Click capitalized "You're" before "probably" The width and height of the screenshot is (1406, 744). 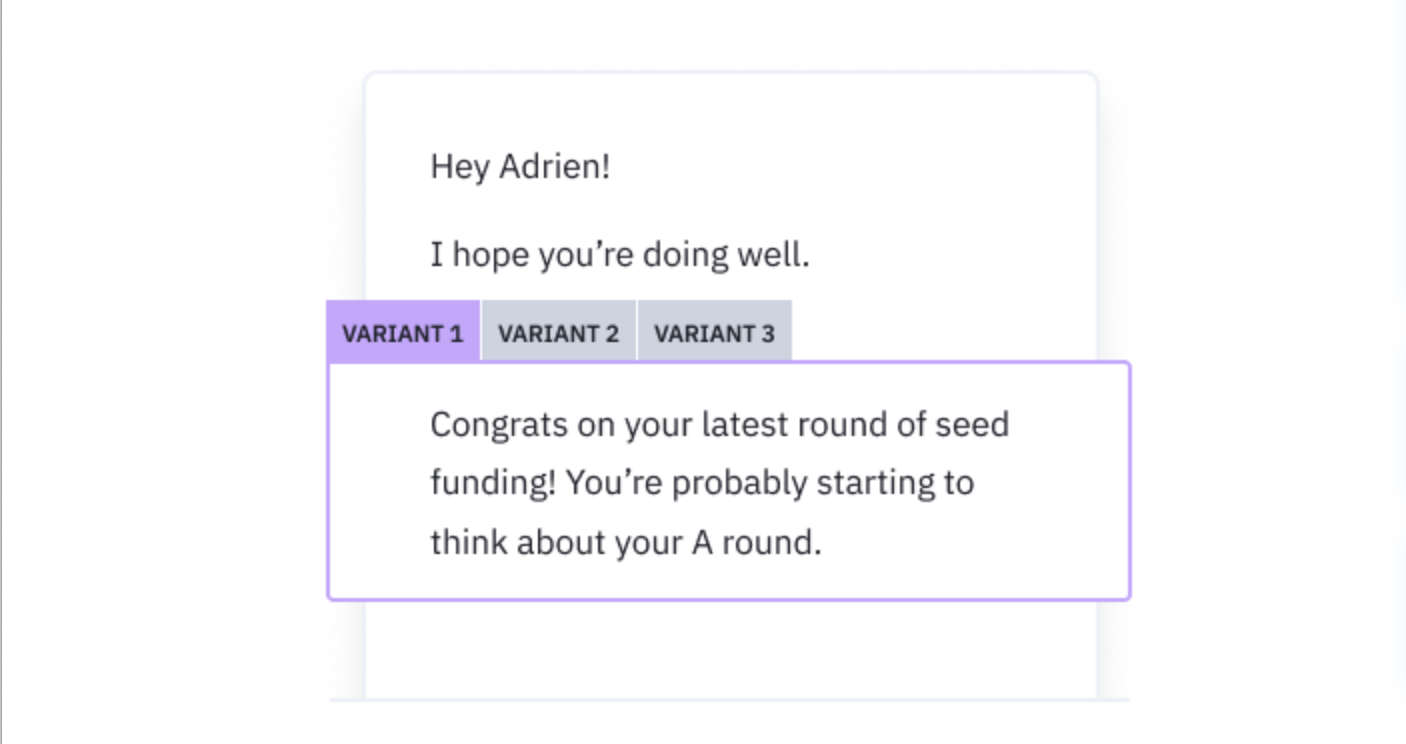coord(613,484)
